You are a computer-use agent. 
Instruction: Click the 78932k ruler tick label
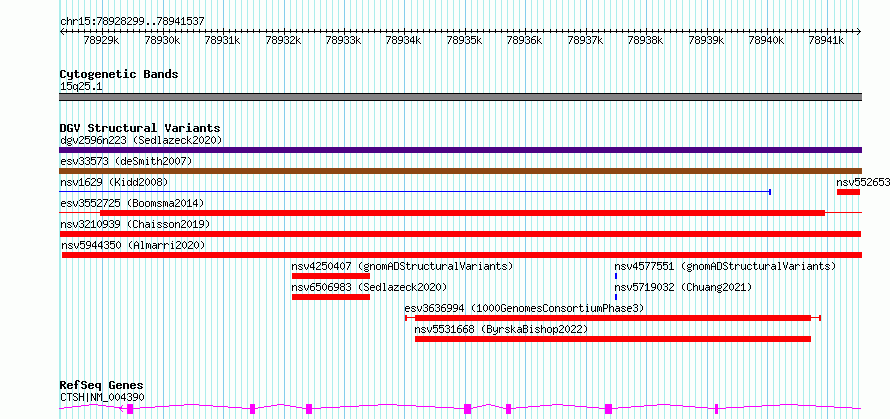pyautogui.click(x=283, y=40)
